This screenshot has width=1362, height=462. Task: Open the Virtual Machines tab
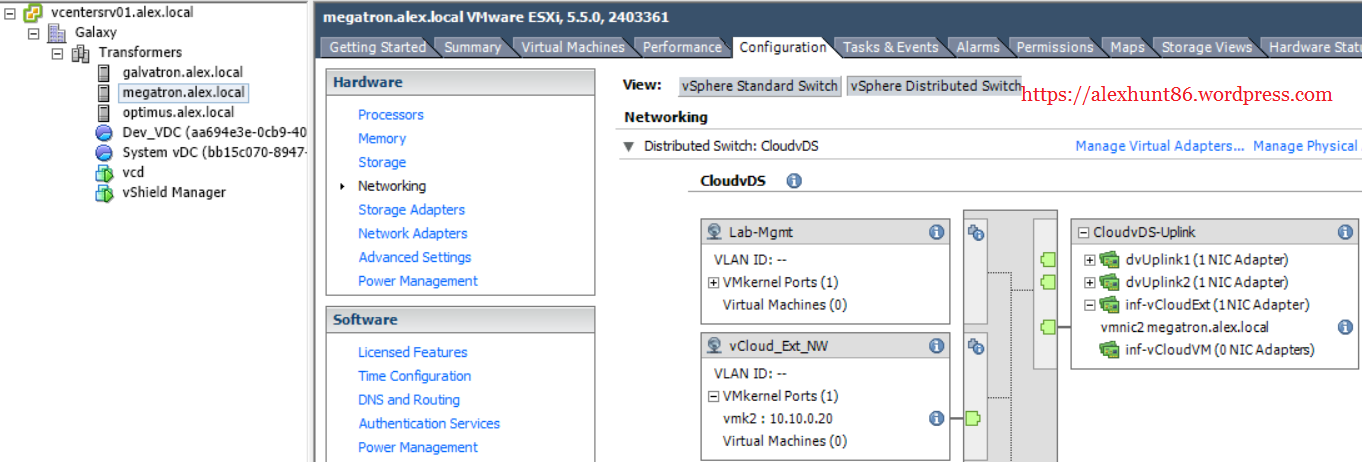[x=573, y=47]
